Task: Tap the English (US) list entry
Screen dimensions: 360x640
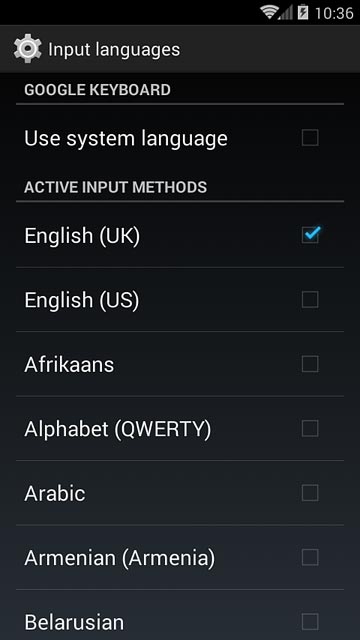Action: click(x=180, y=300)
